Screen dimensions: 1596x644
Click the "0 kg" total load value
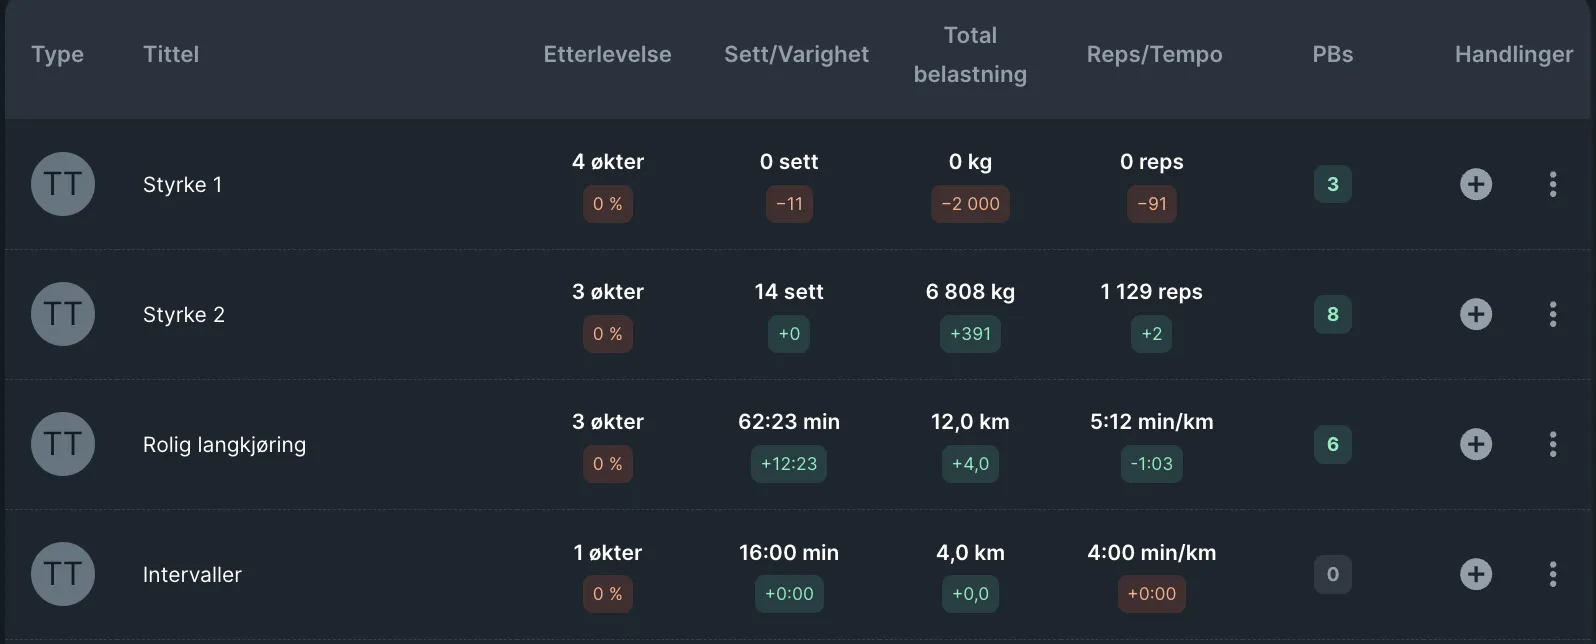tap(970, 161)
